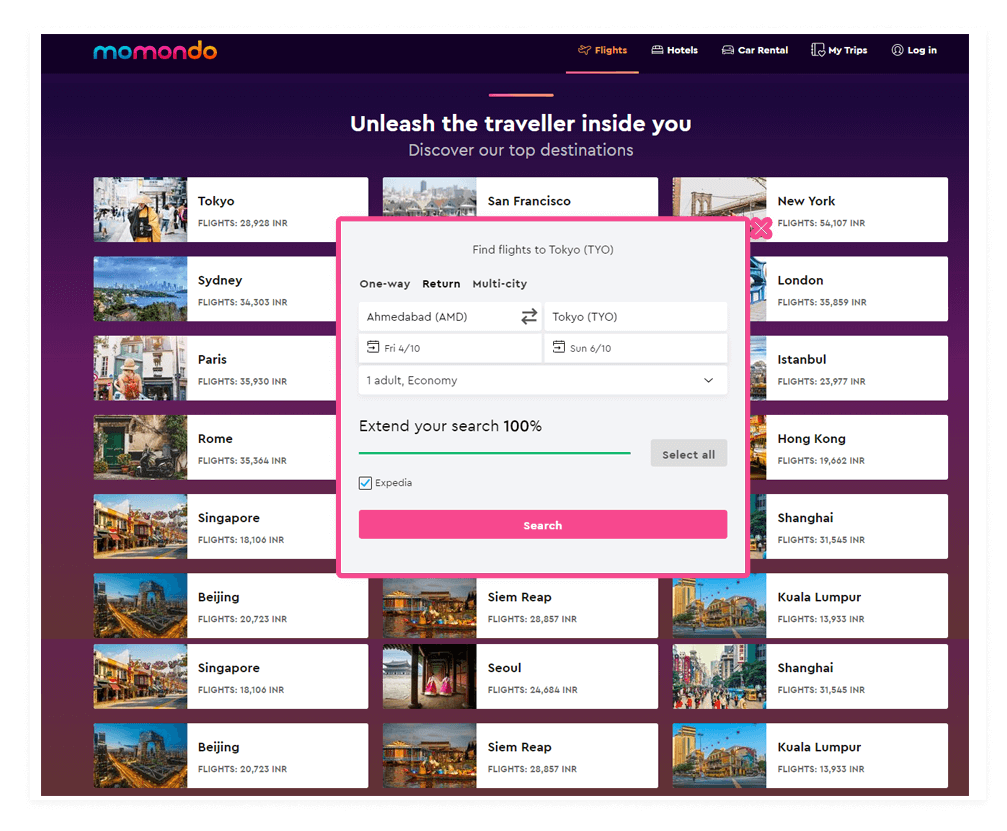Open the Fri 4/10 departure date picker
Screen dimensions: 1007x831
pos(450,348)
